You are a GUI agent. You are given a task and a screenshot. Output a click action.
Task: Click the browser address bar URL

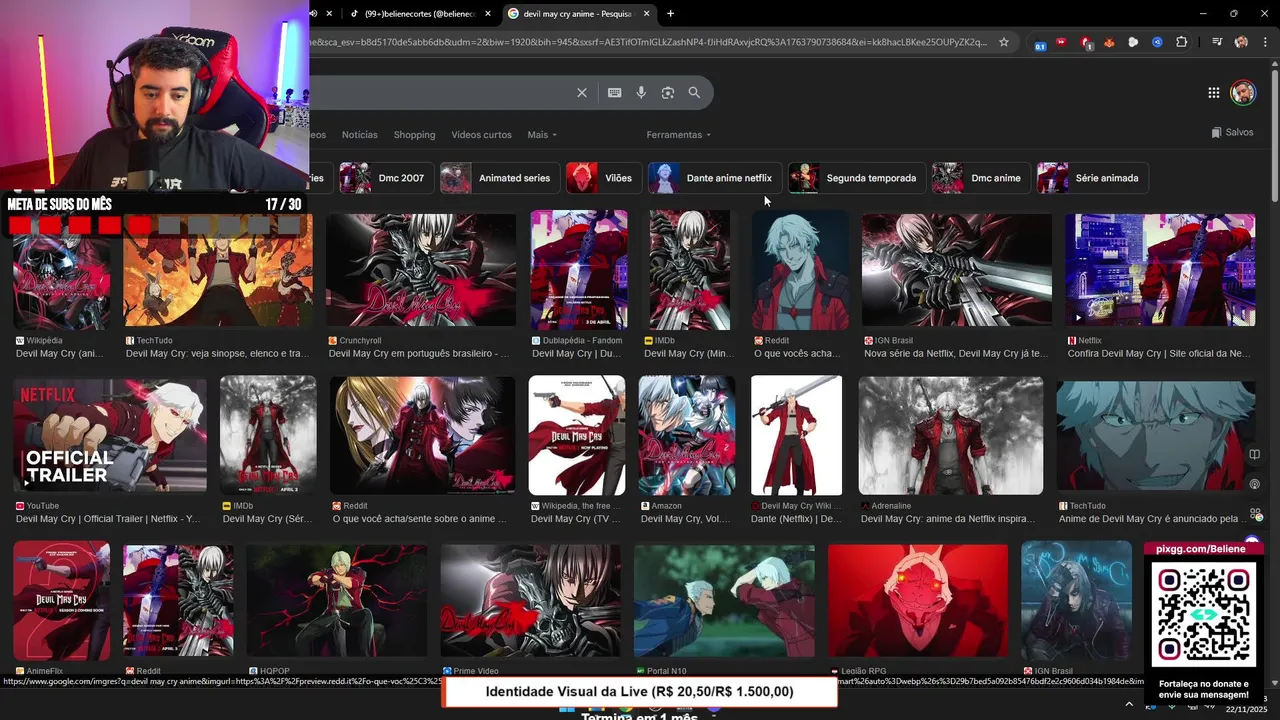650,42
